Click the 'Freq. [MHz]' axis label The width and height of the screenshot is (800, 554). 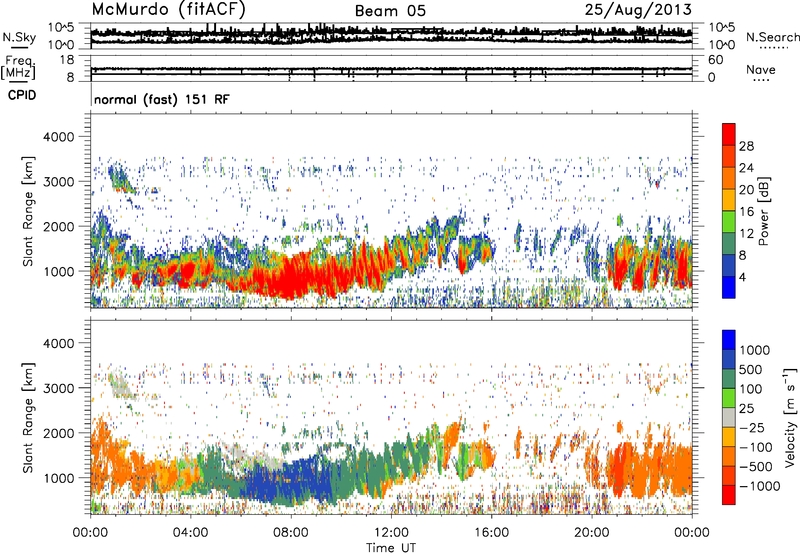coord(18,67)
